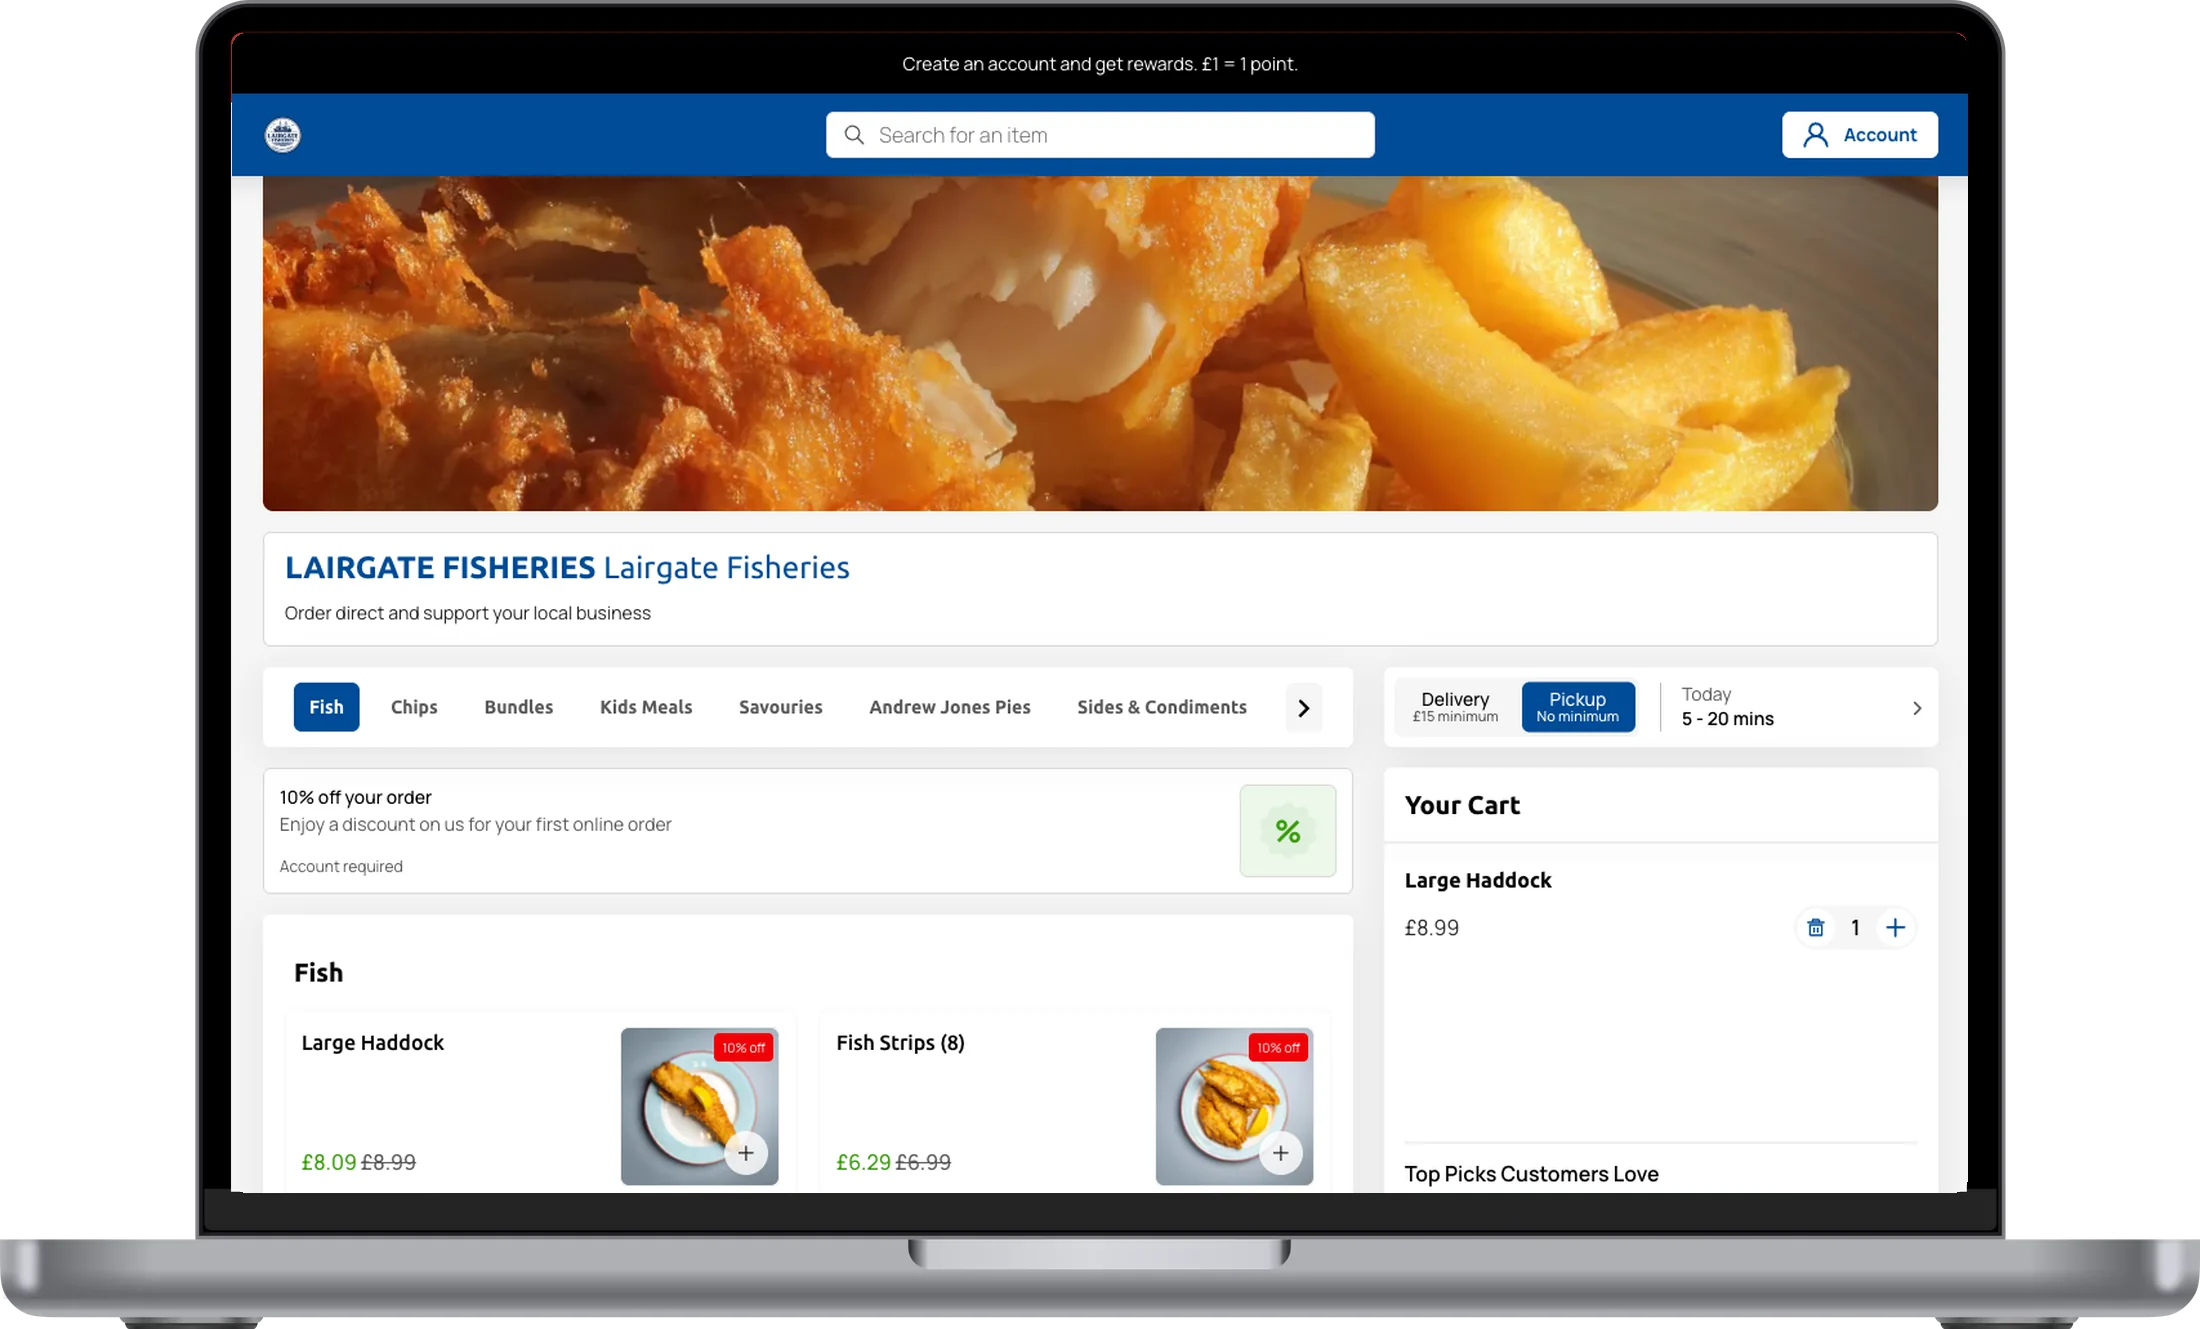Increase Large Haddock quantity in cart

tap(1895, 928)
